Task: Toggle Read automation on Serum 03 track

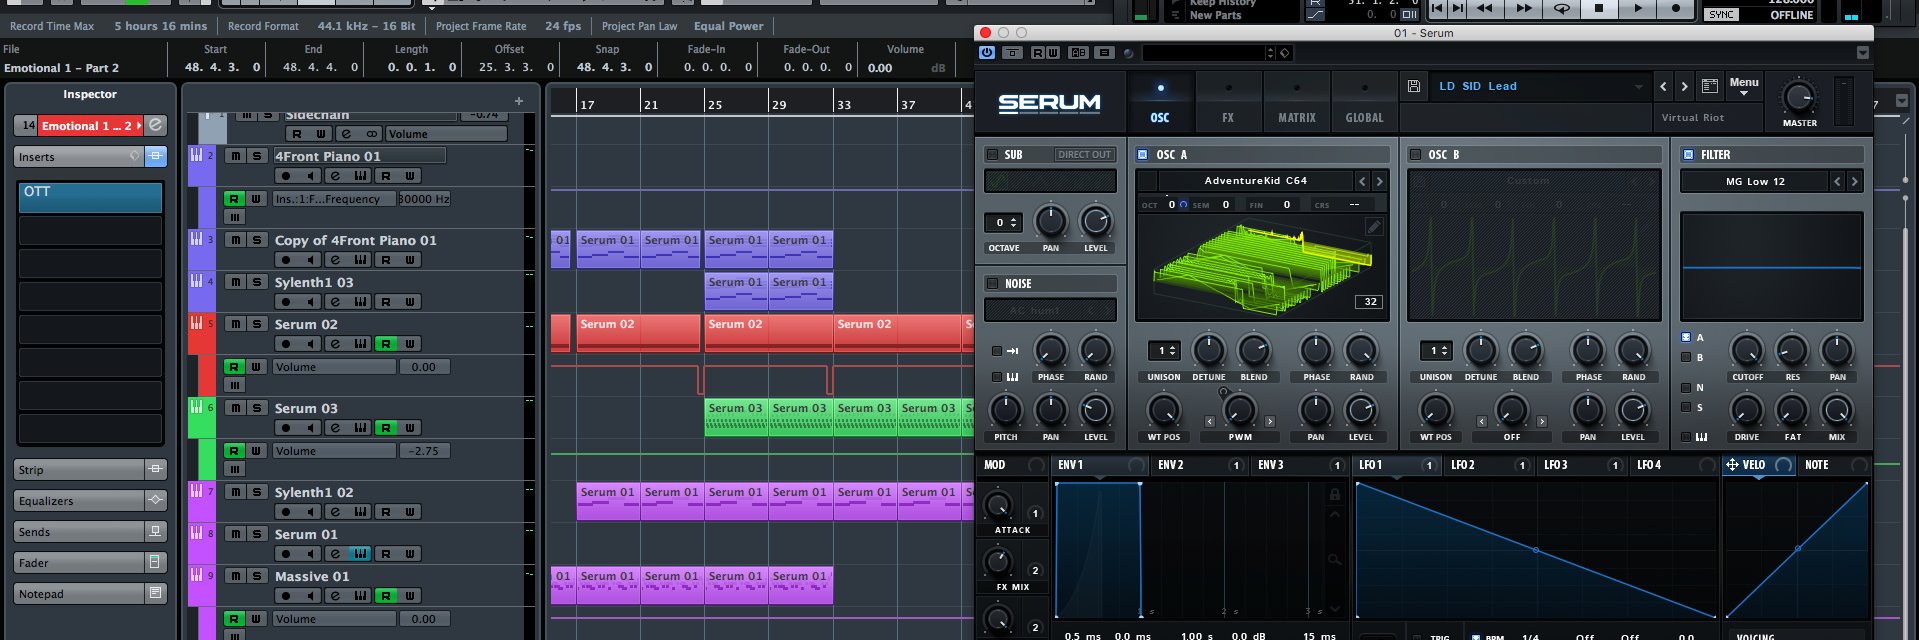Action: [x=386, y=428]
